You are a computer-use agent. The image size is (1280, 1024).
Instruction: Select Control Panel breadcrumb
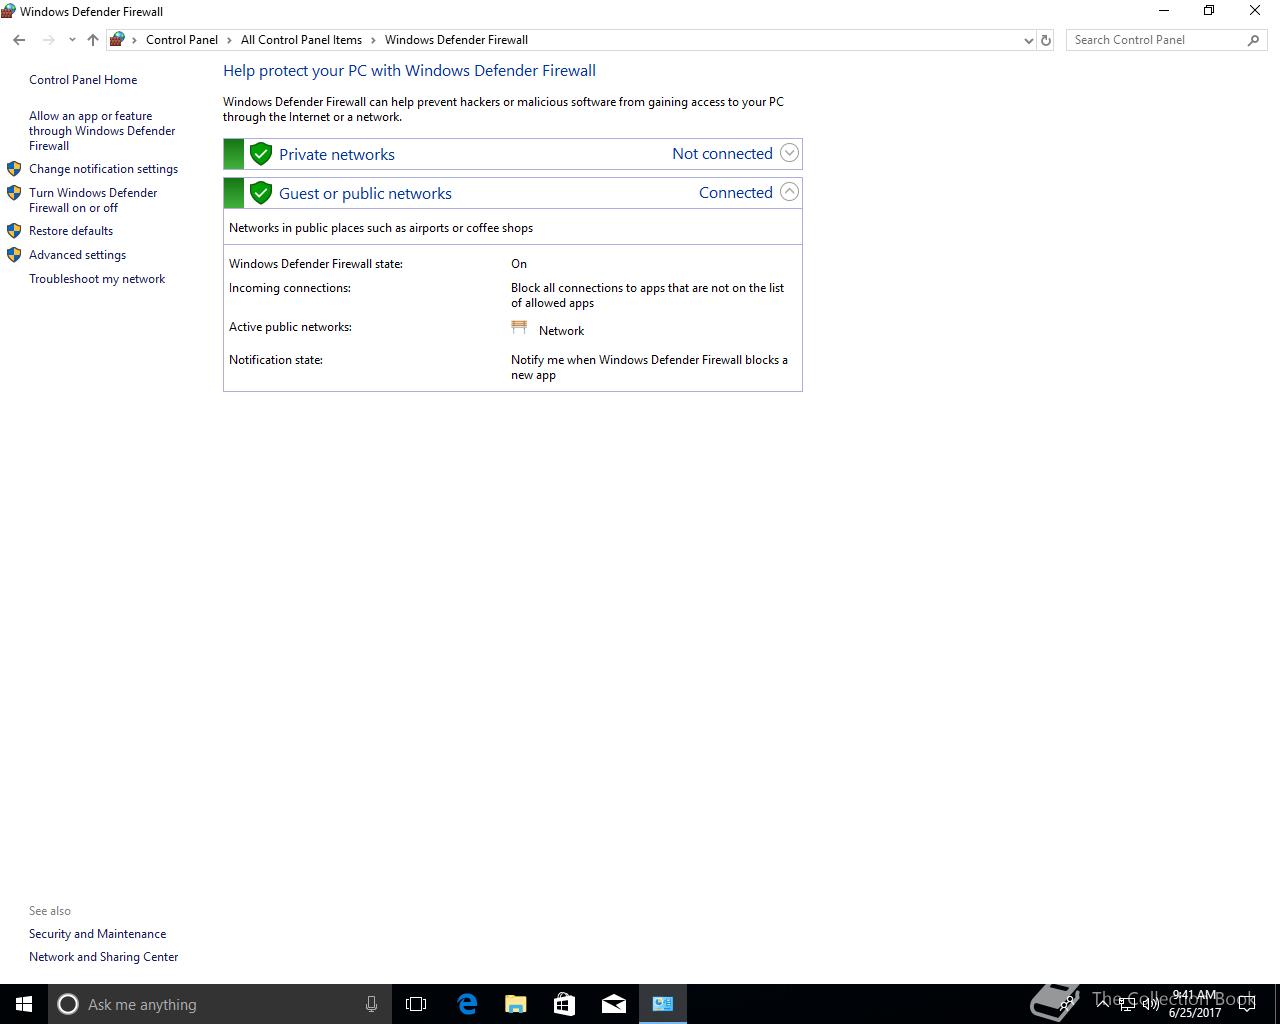click(x=182, y=40)
